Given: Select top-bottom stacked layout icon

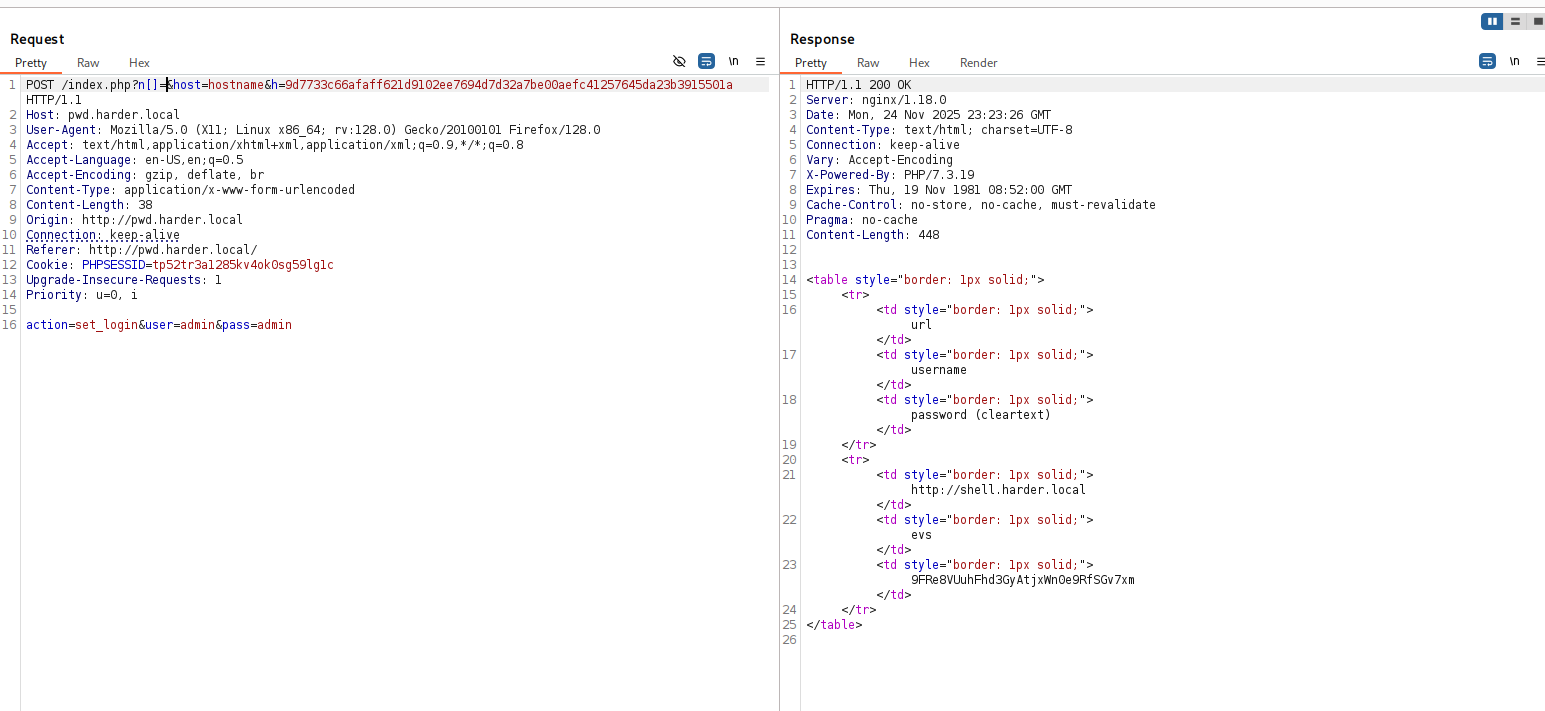Looking at the screenshot, I should (1515, 21).
